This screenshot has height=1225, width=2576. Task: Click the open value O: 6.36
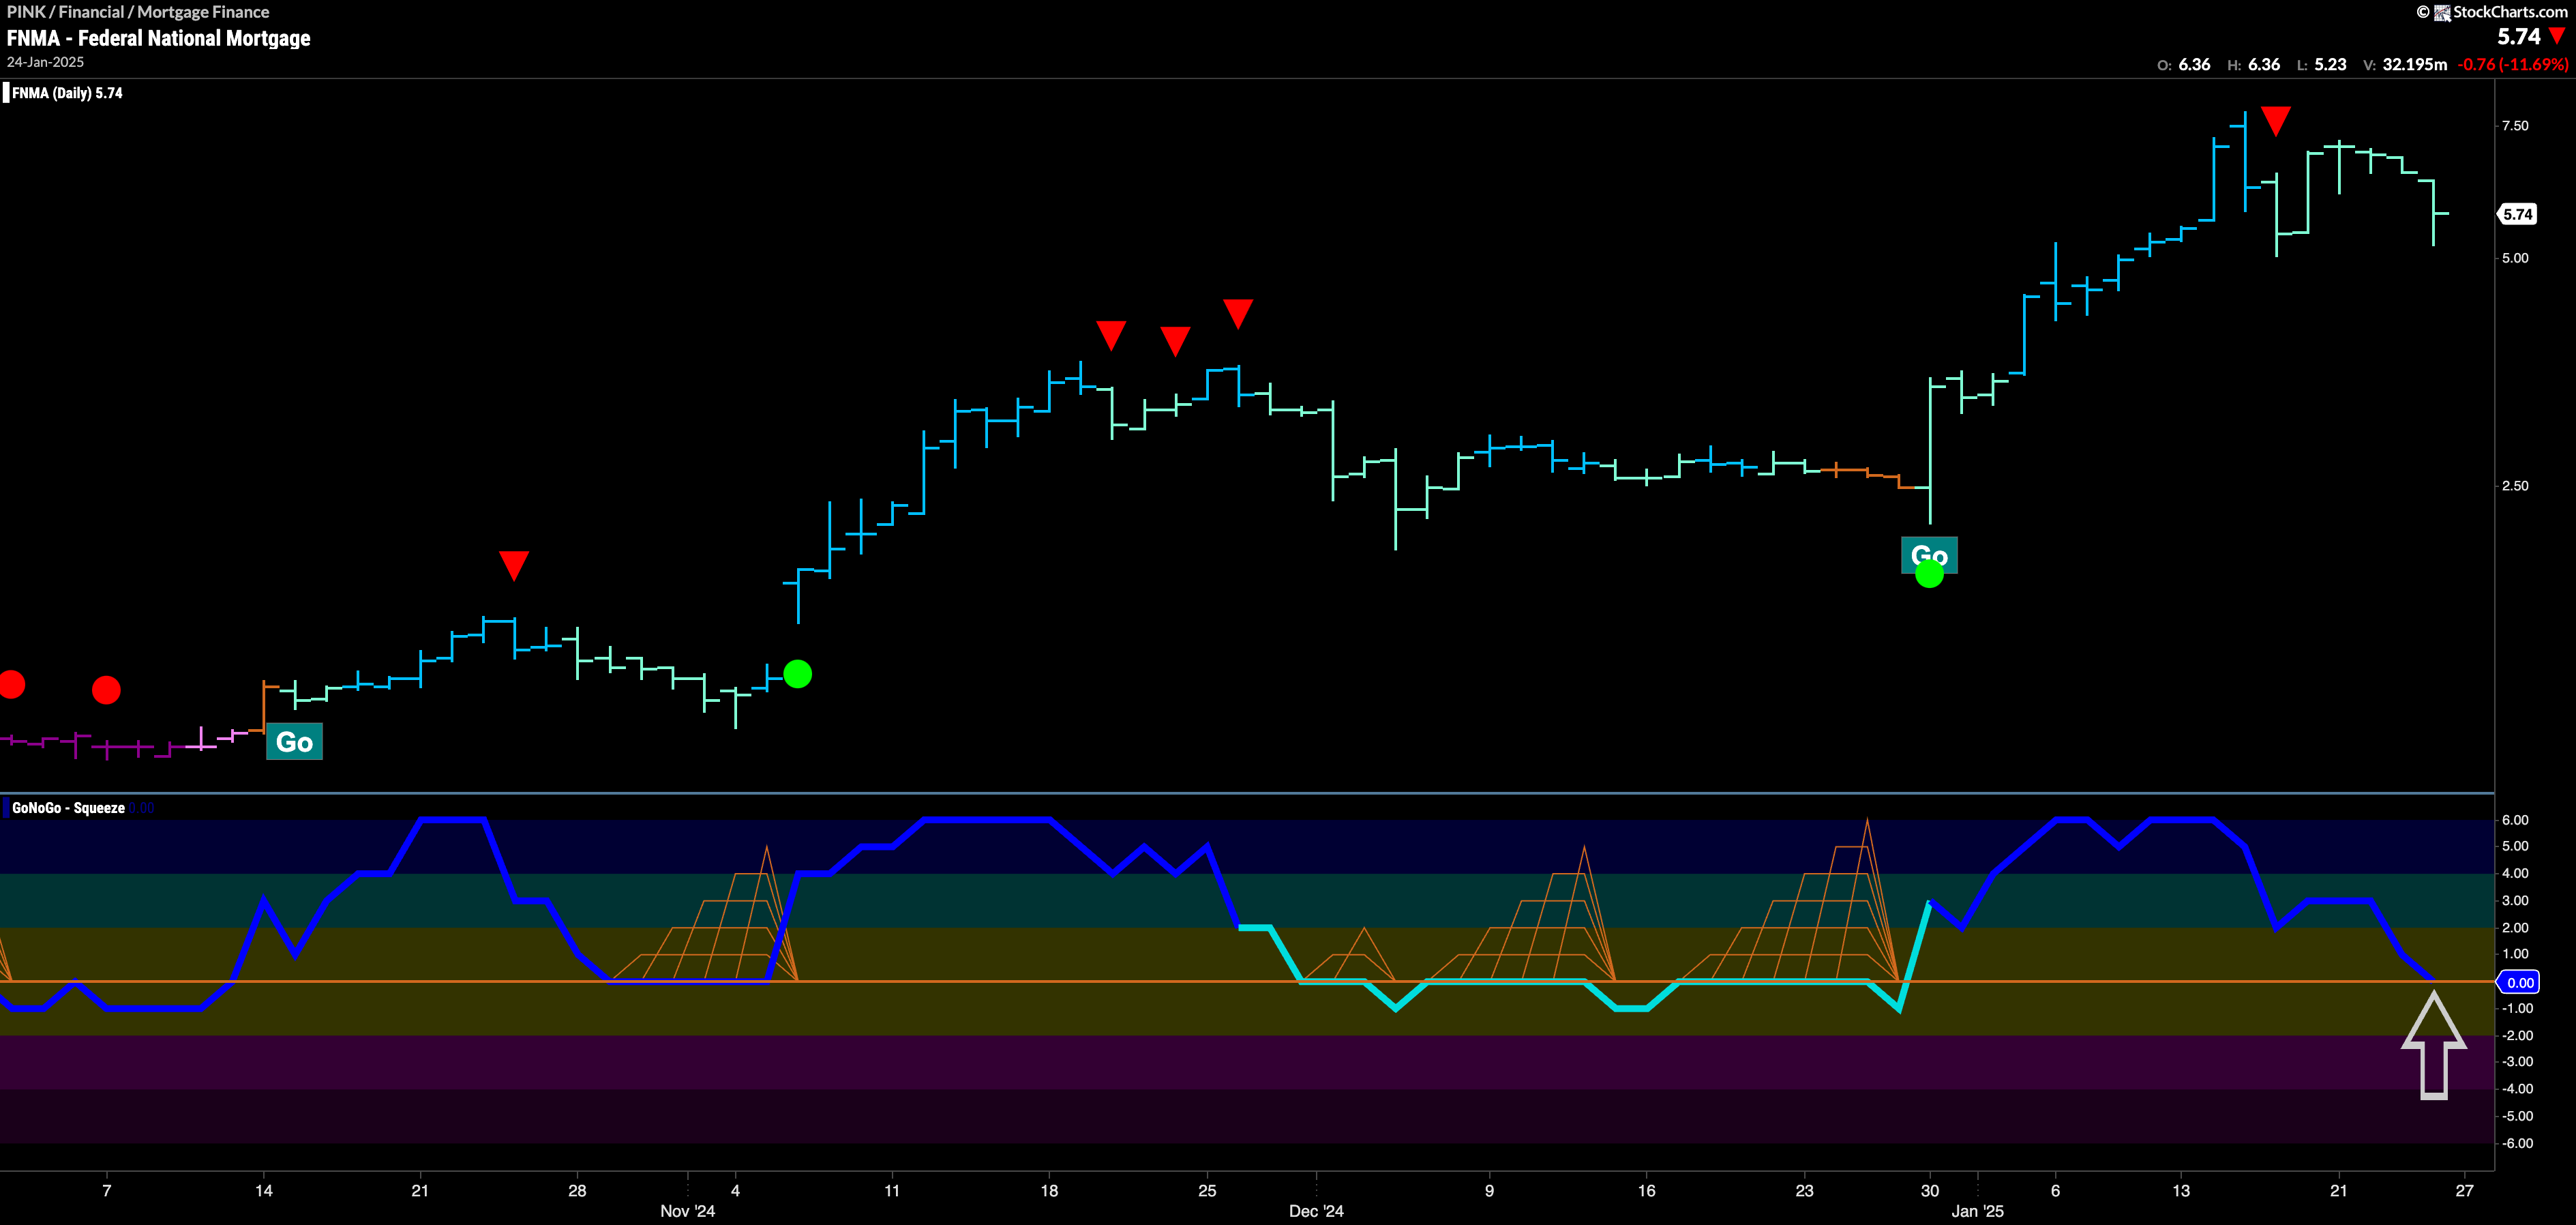click(2183, 64)
